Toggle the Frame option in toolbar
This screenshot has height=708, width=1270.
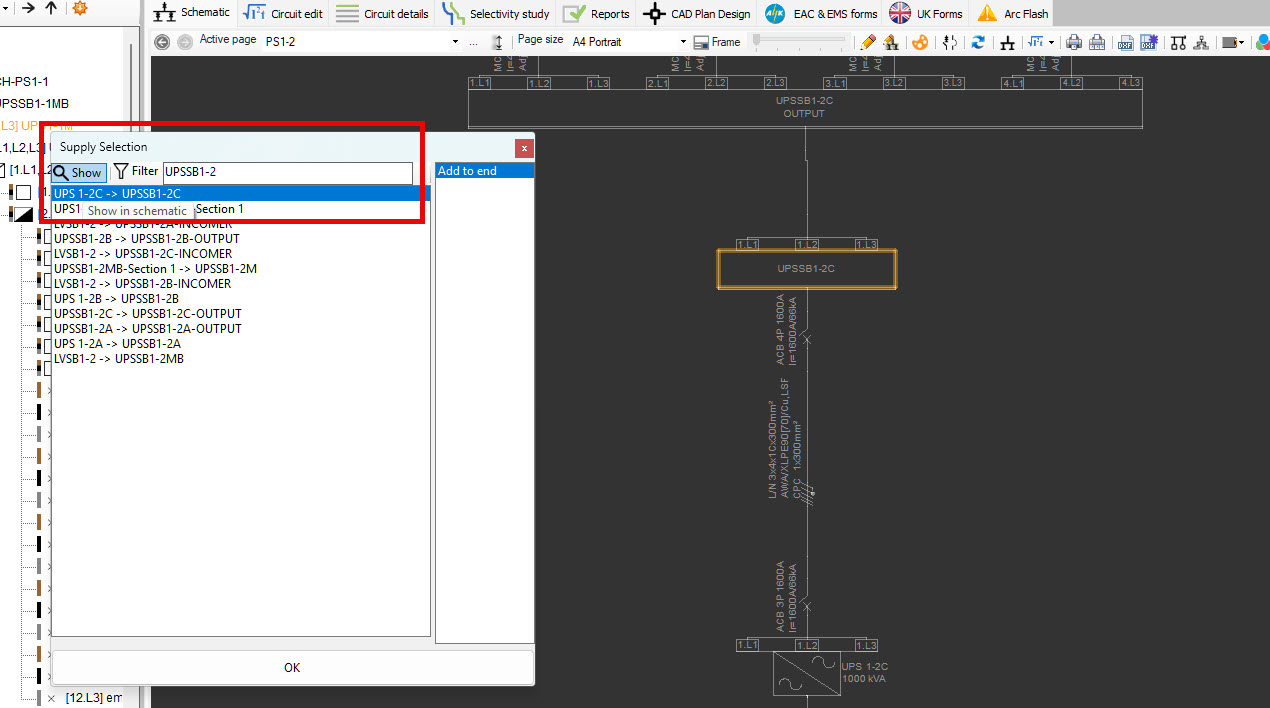tap(718, 42)
